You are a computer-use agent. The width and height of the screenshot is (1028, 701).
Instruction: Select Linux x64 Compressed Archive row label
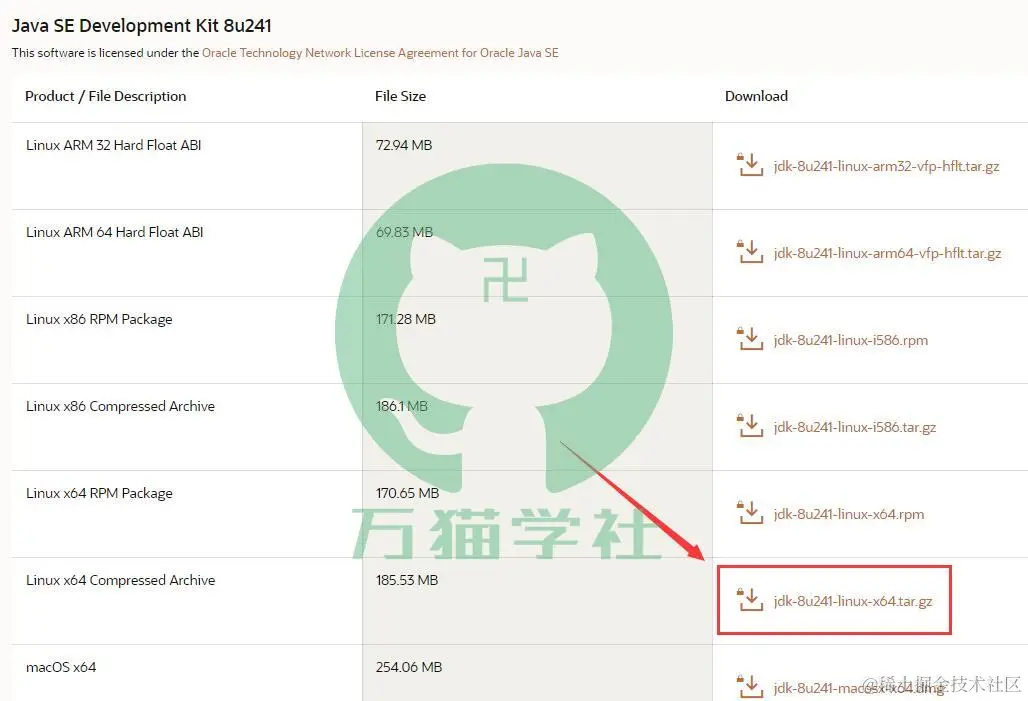click(x=121, y=580)
